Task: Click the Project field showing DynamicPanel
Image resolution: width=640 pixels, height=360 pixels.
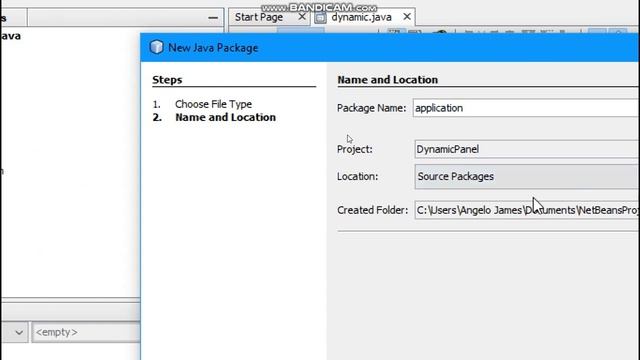Action: tap(527, 149)
